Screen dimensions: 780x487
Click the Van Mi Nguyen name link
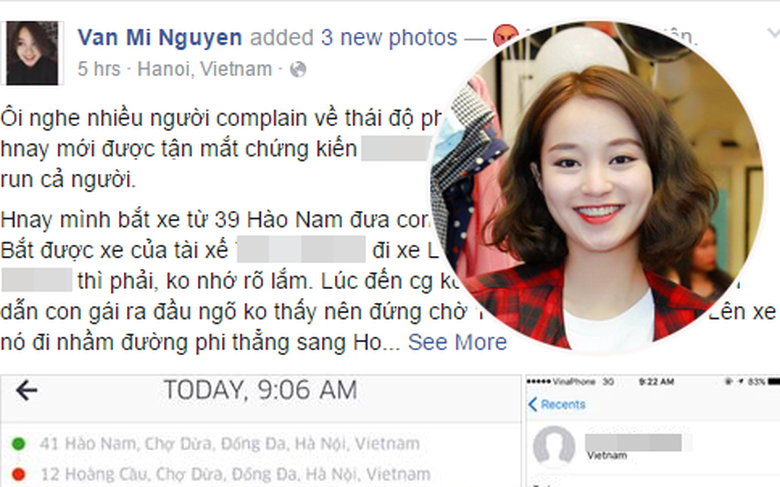click(x=160, y=38)
